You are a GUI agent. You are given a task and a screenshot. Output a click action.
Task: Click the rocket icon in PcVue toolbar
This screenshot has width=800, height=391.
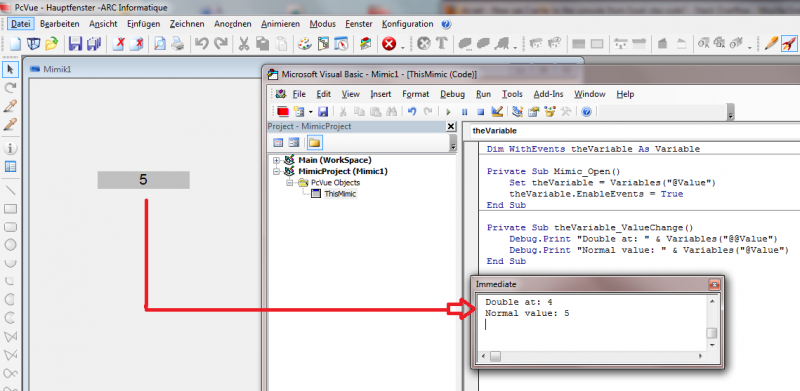click(x=788, y=44)
